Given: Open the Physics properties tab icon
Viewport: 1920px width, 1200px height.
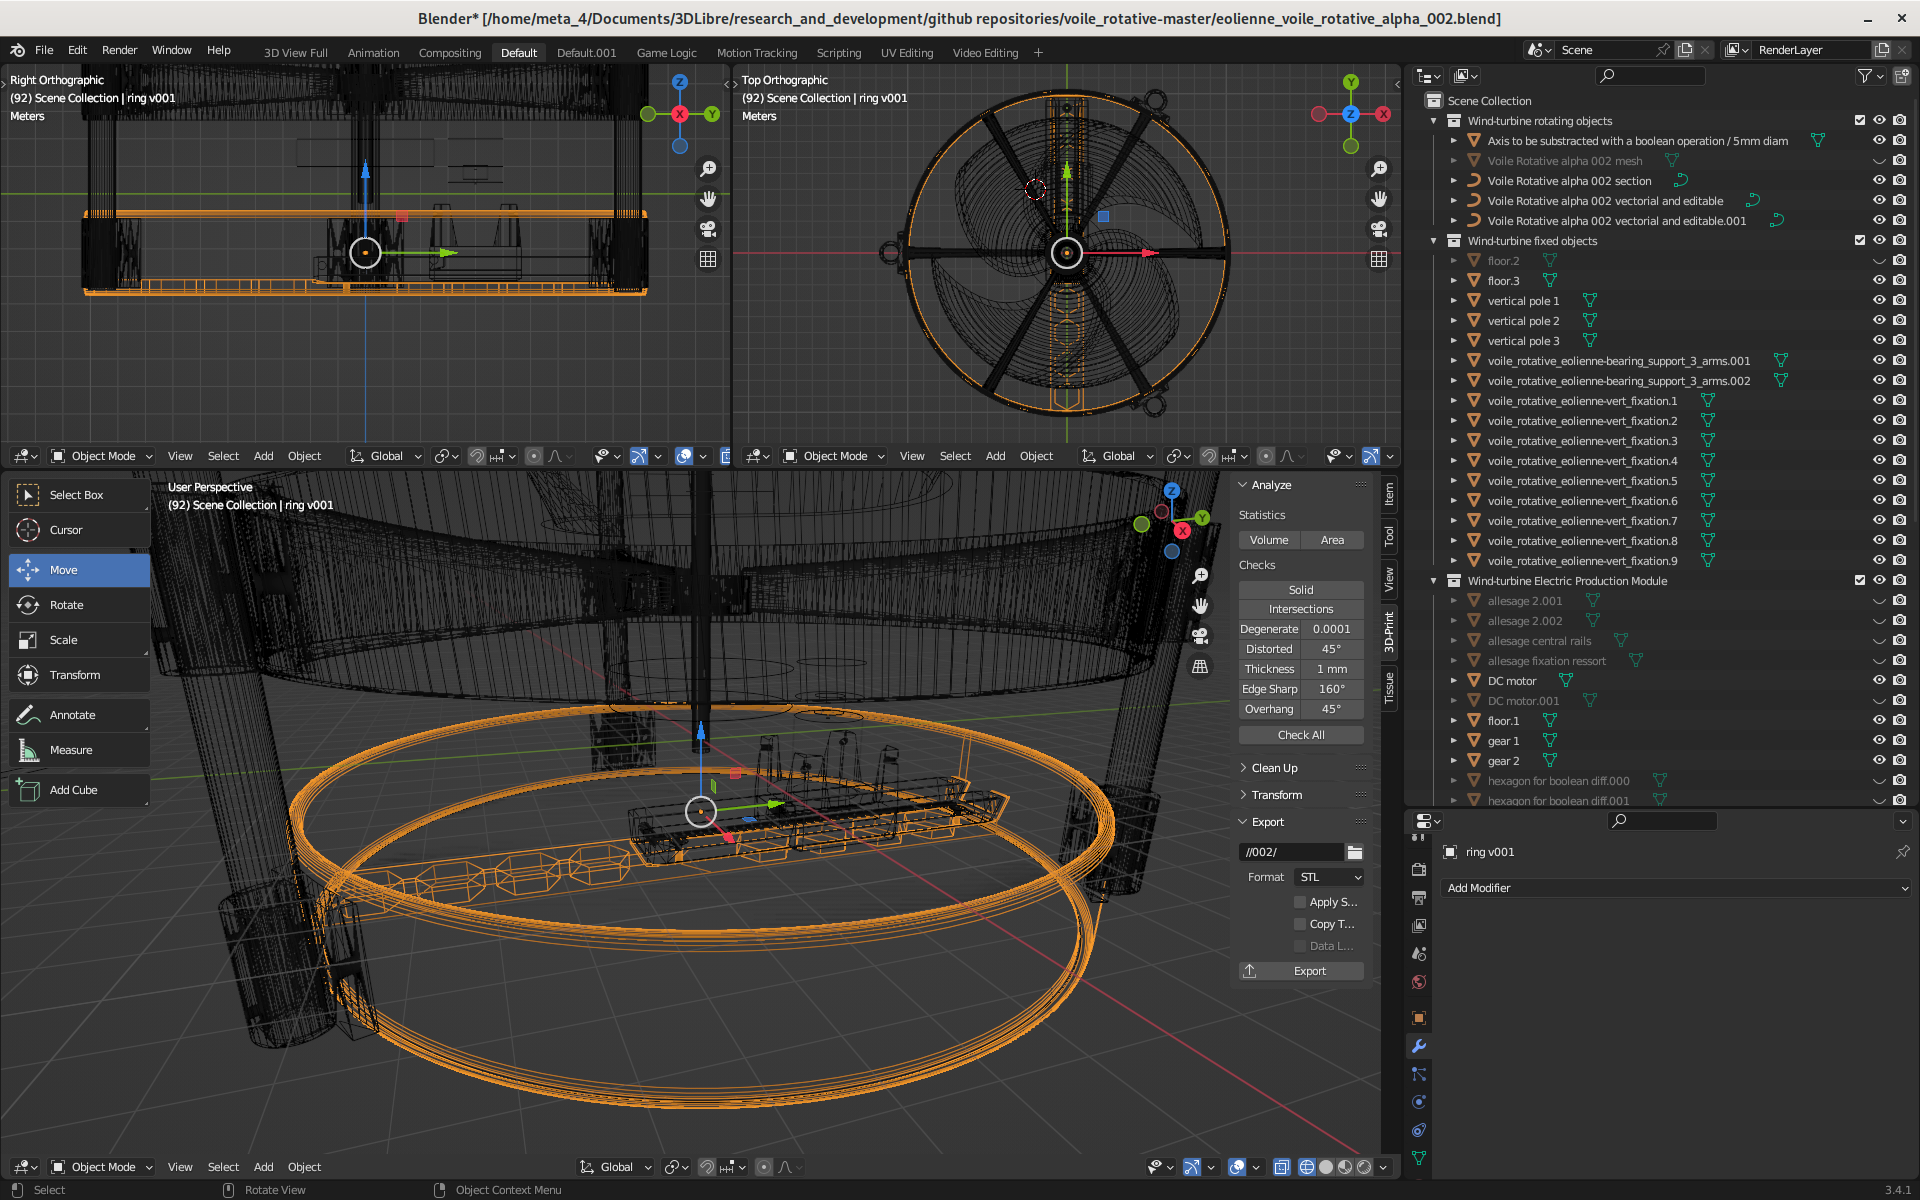Looking at the screenshot, I should [1418, 1102].
